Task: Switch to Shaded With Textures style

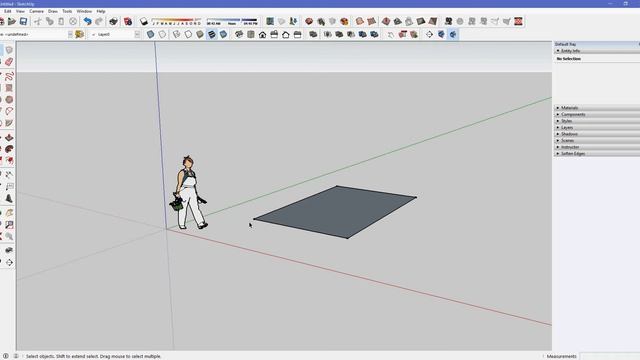Action: coord(211,34)
